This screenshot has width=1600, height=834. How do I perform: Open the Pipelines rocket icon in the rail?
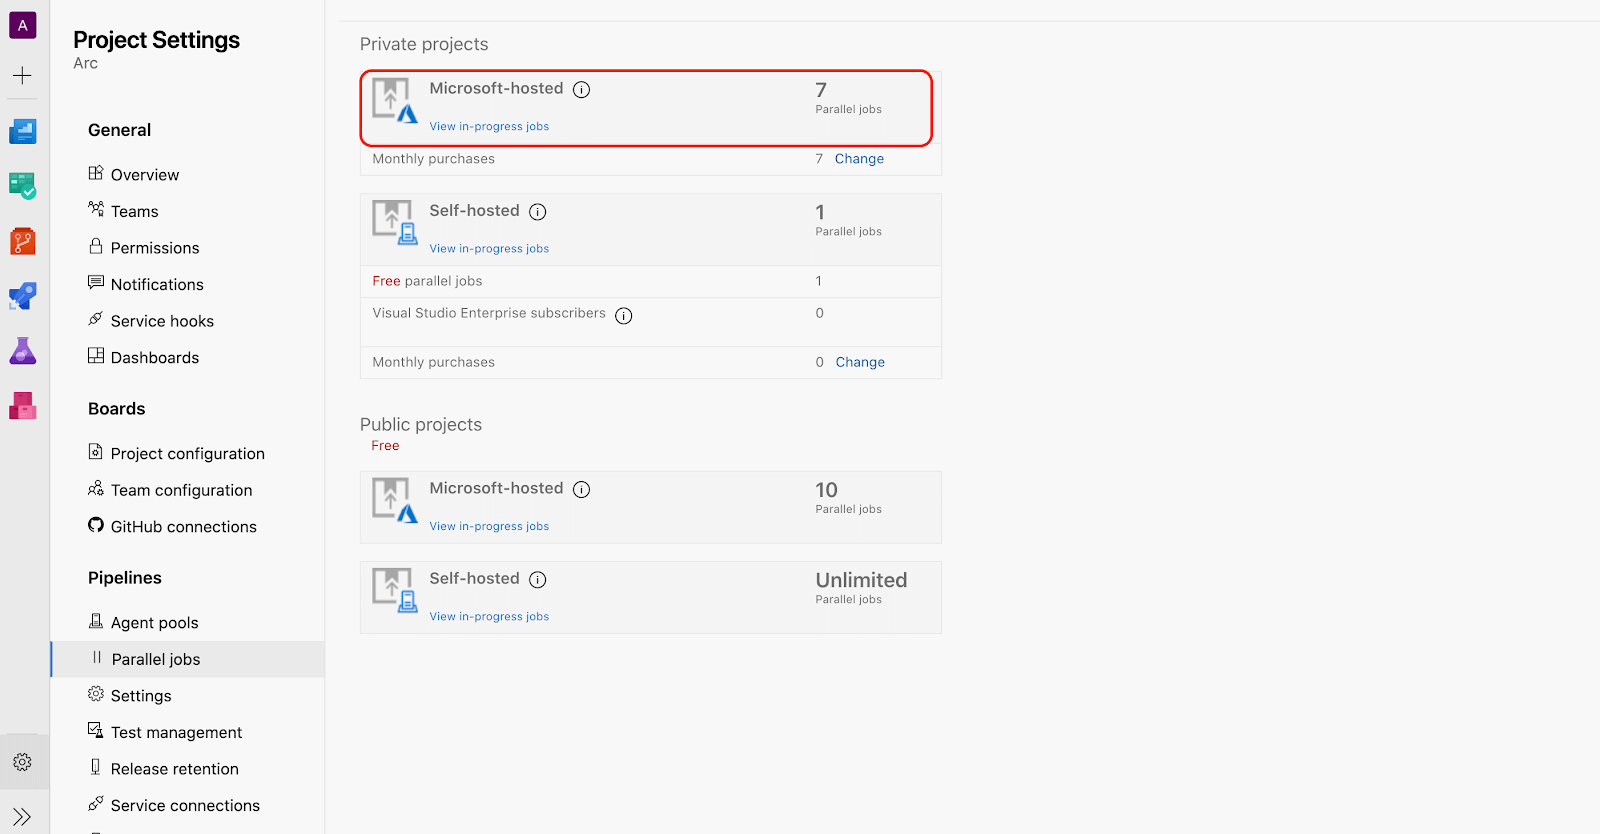[x=22, y=296]
